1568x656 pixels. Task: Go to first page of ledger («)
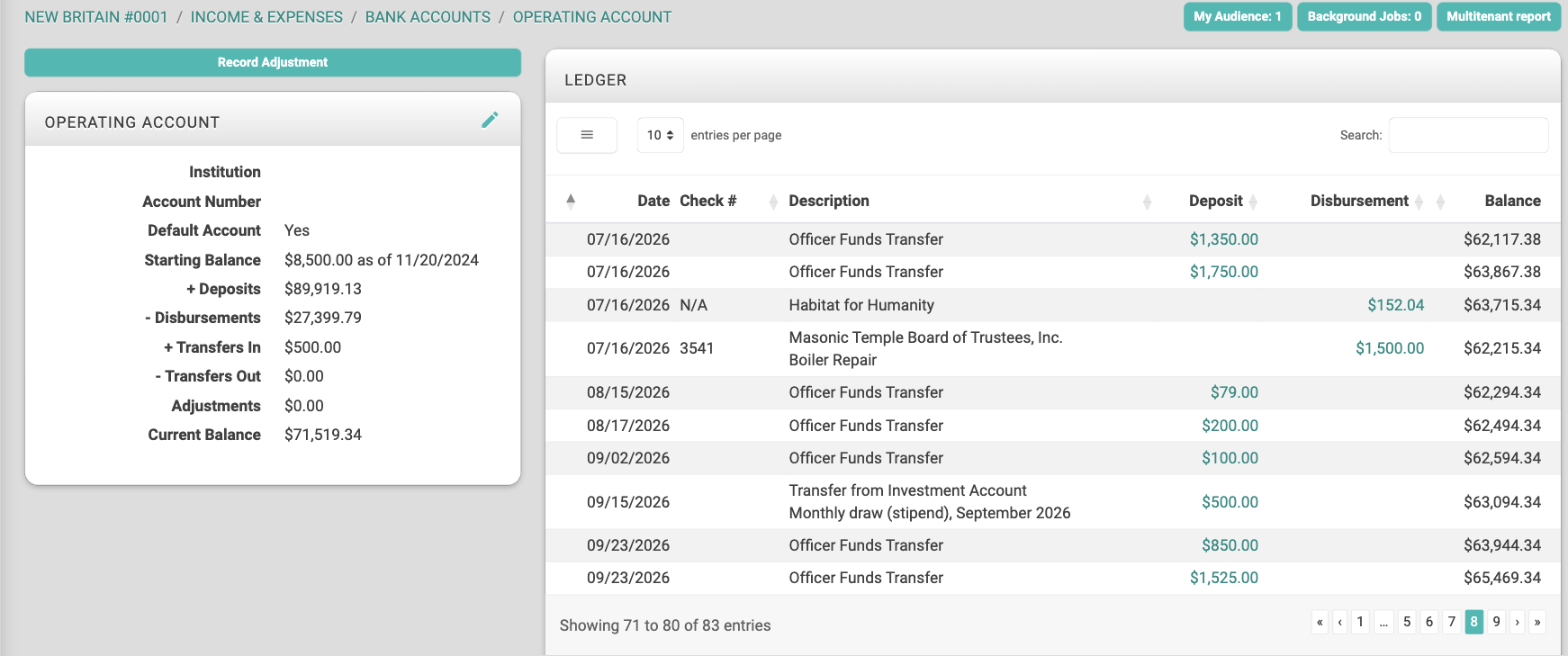pyautogui.click(x=1320, y=622)
